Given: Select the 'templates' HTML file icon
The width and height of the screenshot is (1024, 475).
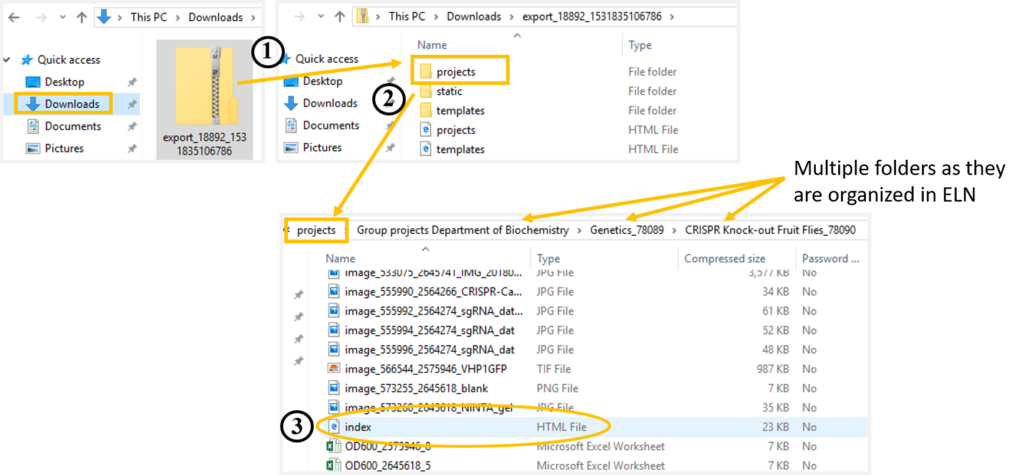Looking at the screenshot, I should [x=426, y=150].
